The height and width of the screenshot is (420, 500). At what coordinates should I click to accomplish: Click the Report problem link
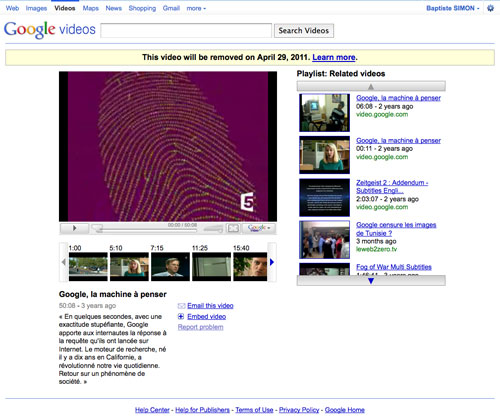[201, 327]
